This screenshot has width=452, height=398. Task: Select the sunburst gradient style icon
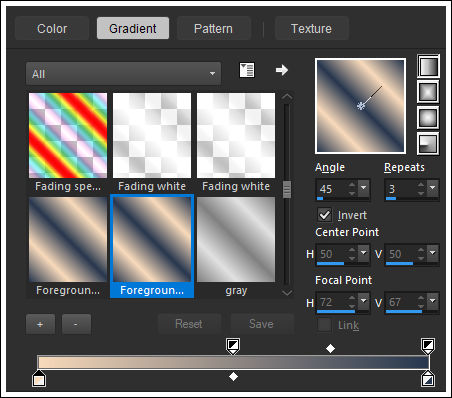(428, 118)
